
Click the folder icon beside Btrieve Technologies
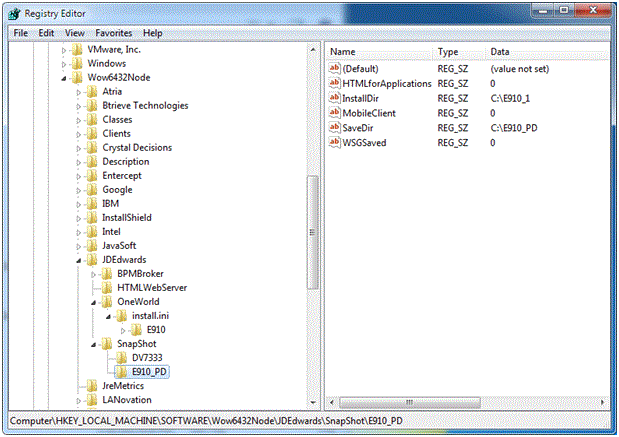[92, 106]
